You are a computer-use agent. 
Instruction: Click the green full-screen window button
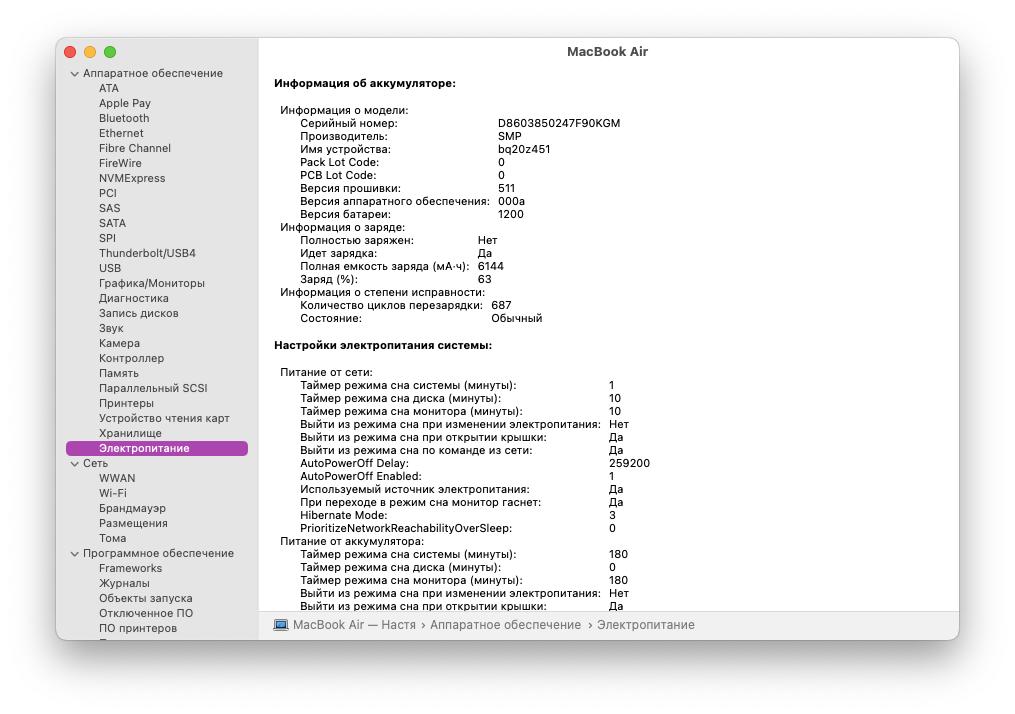[110, 52]
